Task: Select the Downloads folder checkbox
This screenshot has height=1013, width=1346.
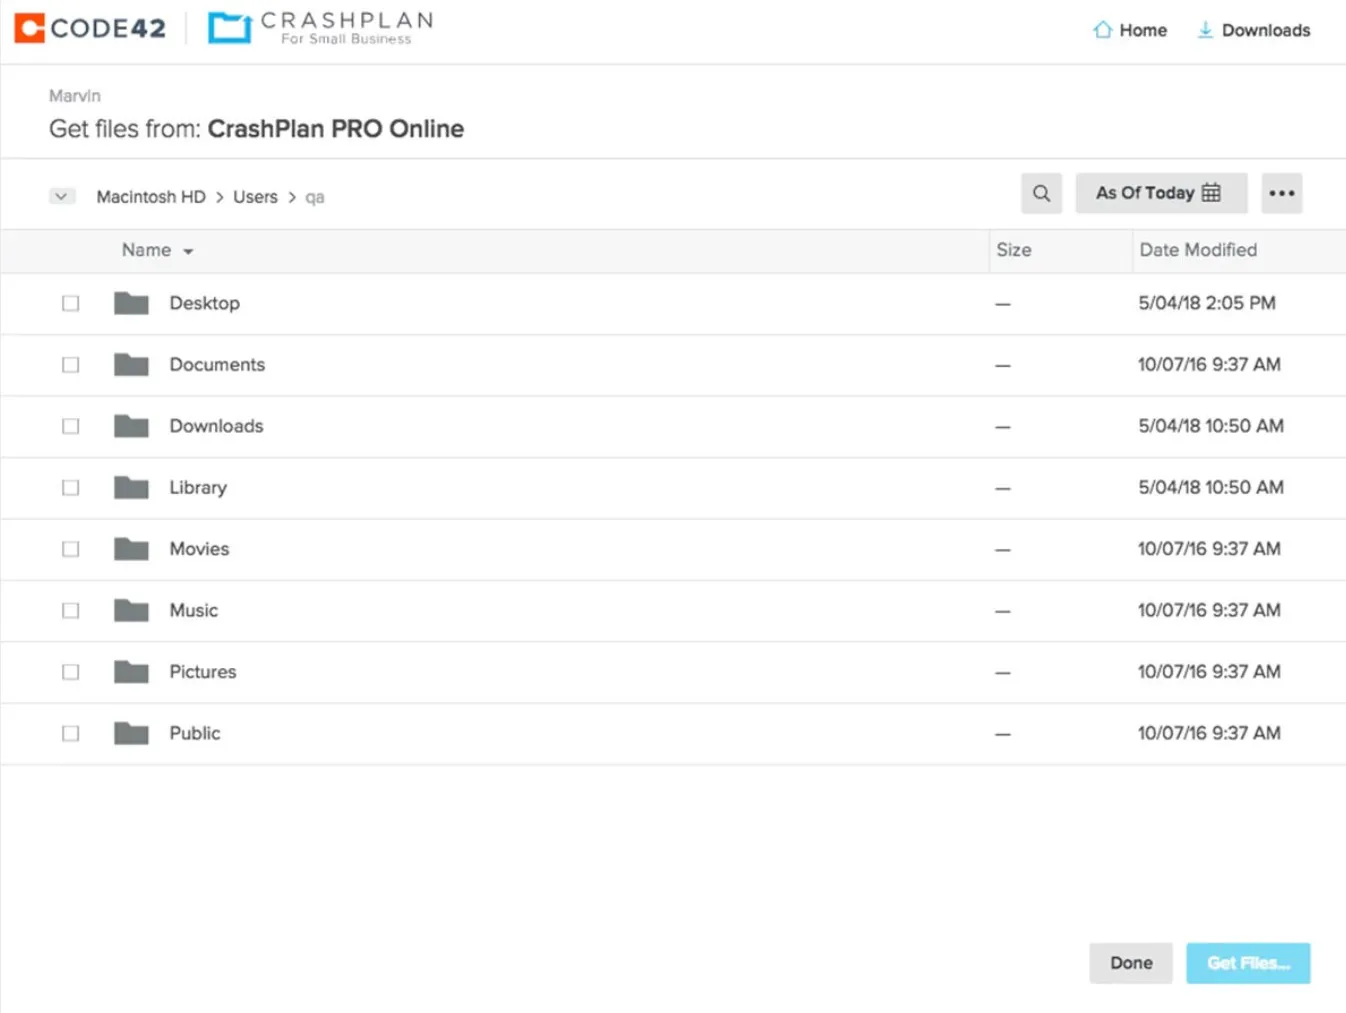Action: (70, 426)
